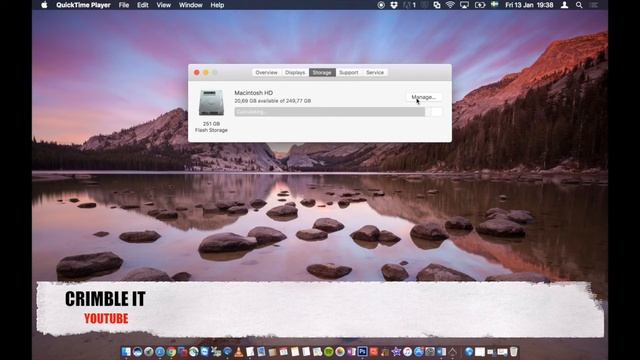Click the "Flash Storage" label

211,130
